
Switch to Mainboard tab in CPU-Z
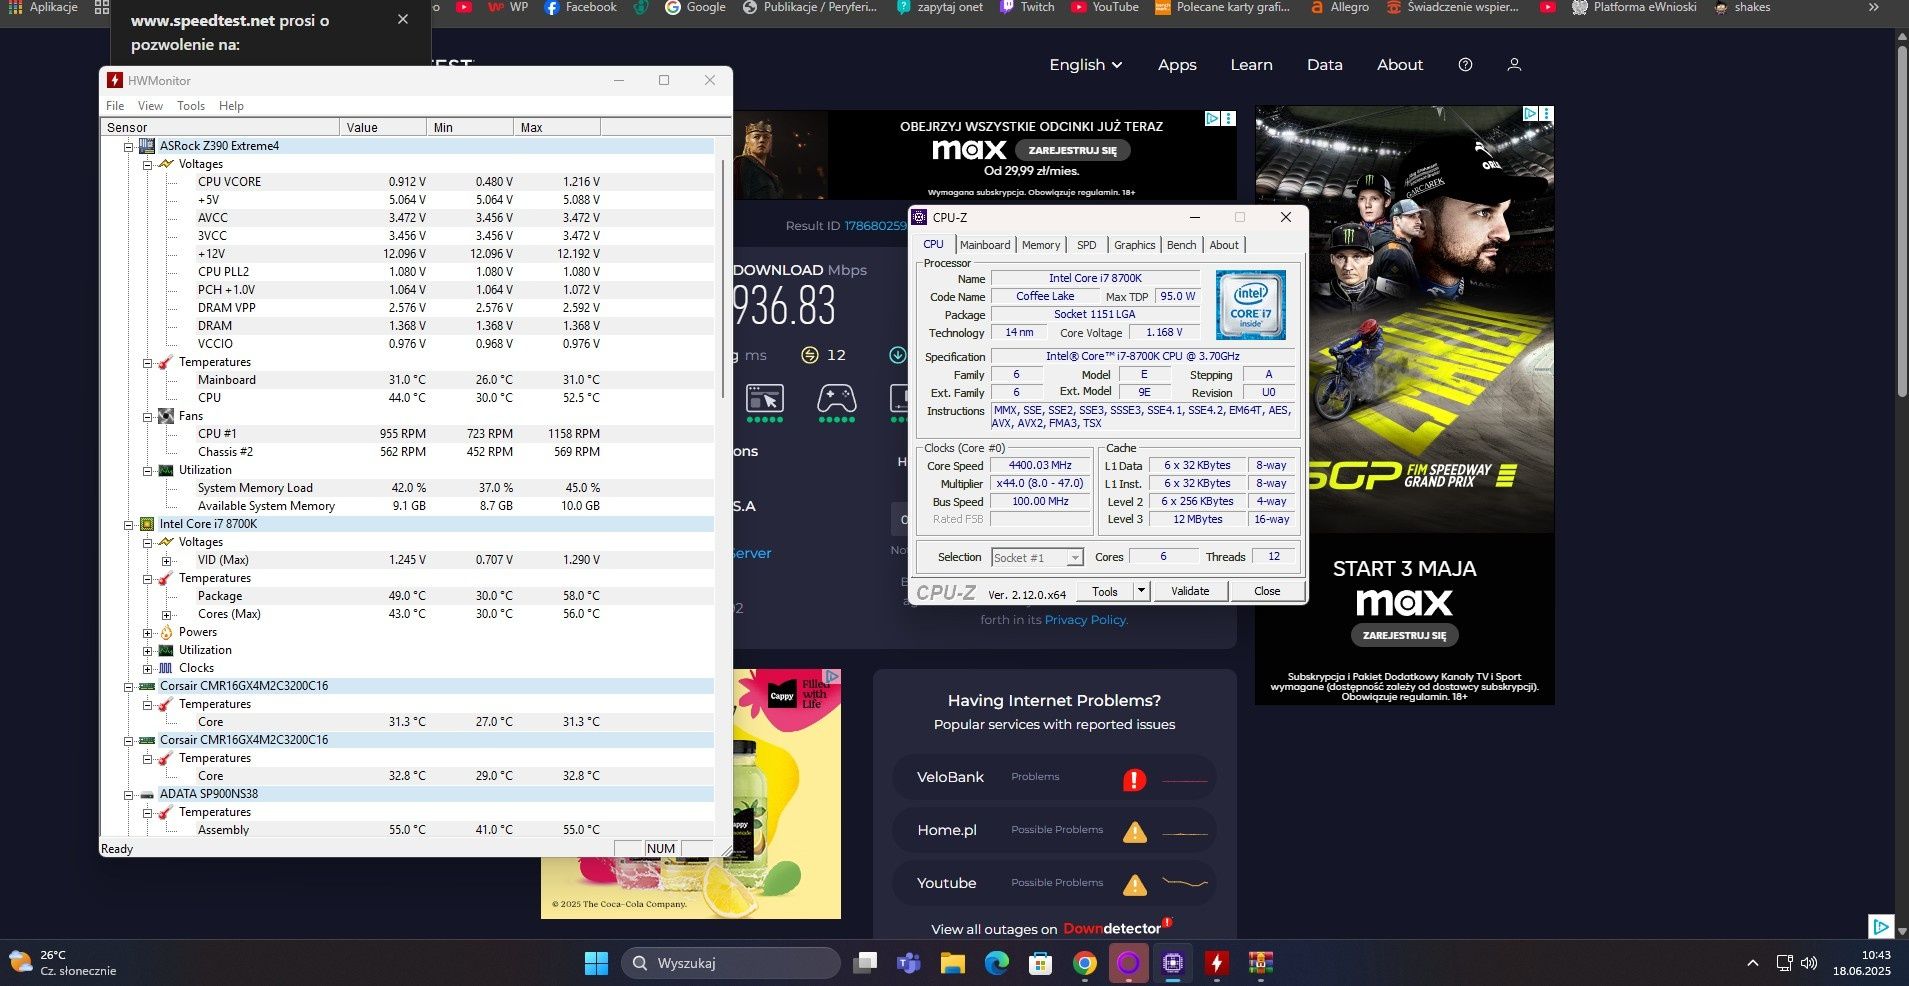(985, 245)
